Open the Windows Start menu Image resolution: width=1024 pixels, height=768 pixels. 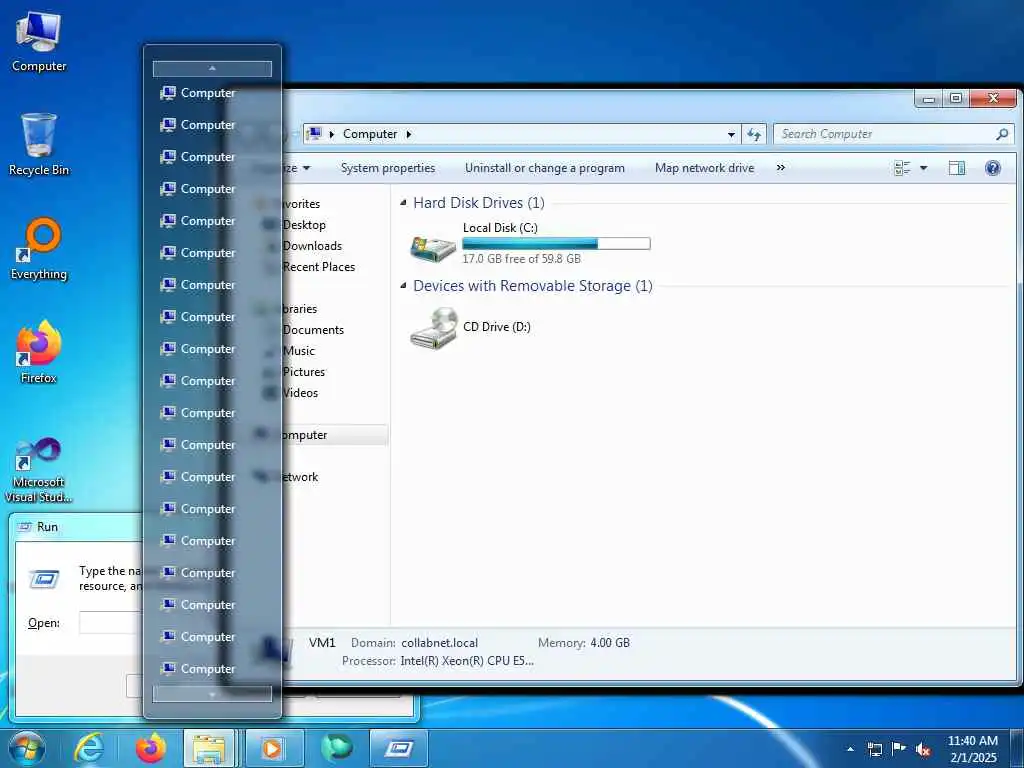[27, 748]
